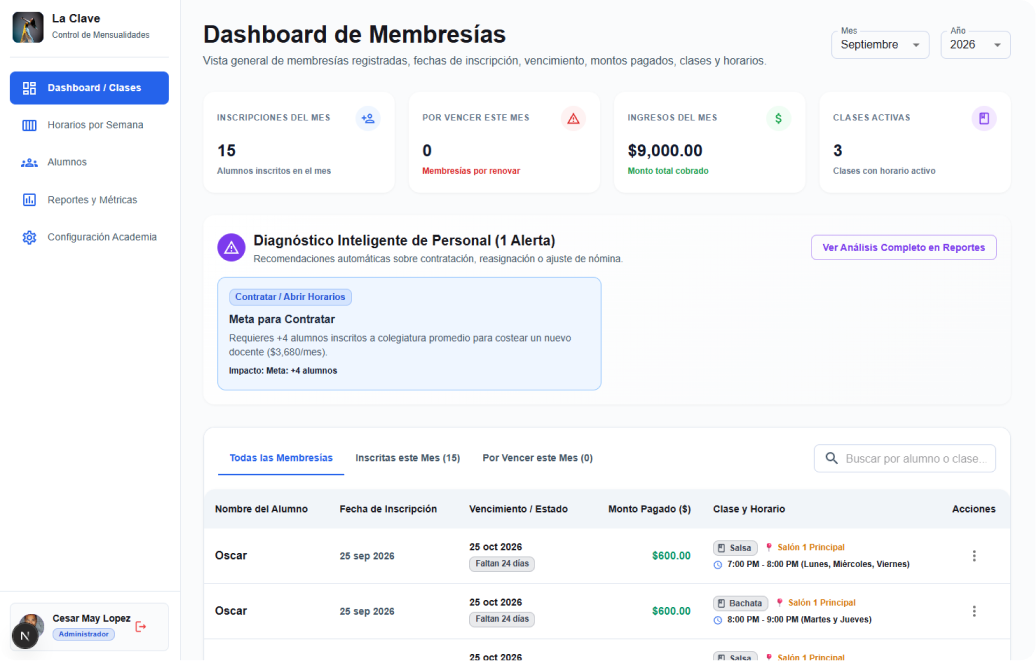Click the $9,000.00 ingresos value

click(x=665, y=151)
